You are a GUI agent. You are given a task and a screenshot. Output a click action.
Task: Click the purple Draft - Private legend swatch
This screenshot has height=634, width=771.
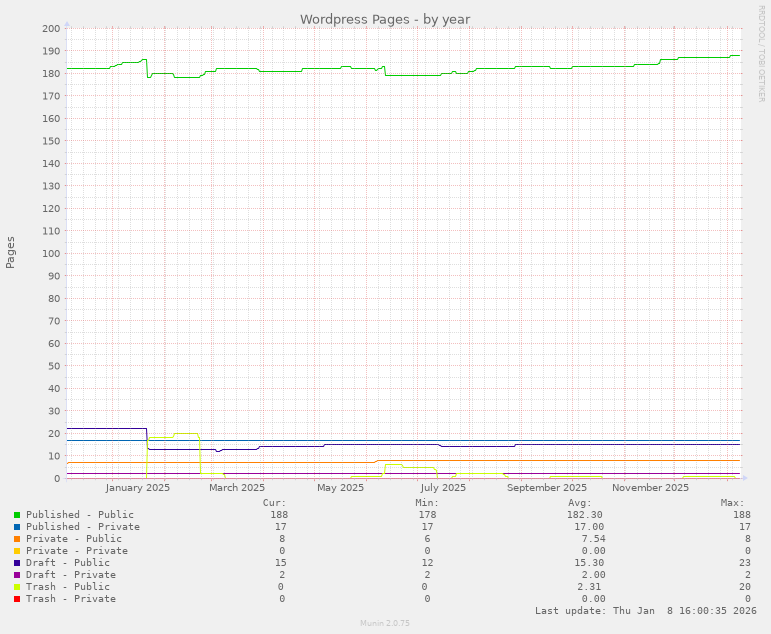tap(17, 575)
